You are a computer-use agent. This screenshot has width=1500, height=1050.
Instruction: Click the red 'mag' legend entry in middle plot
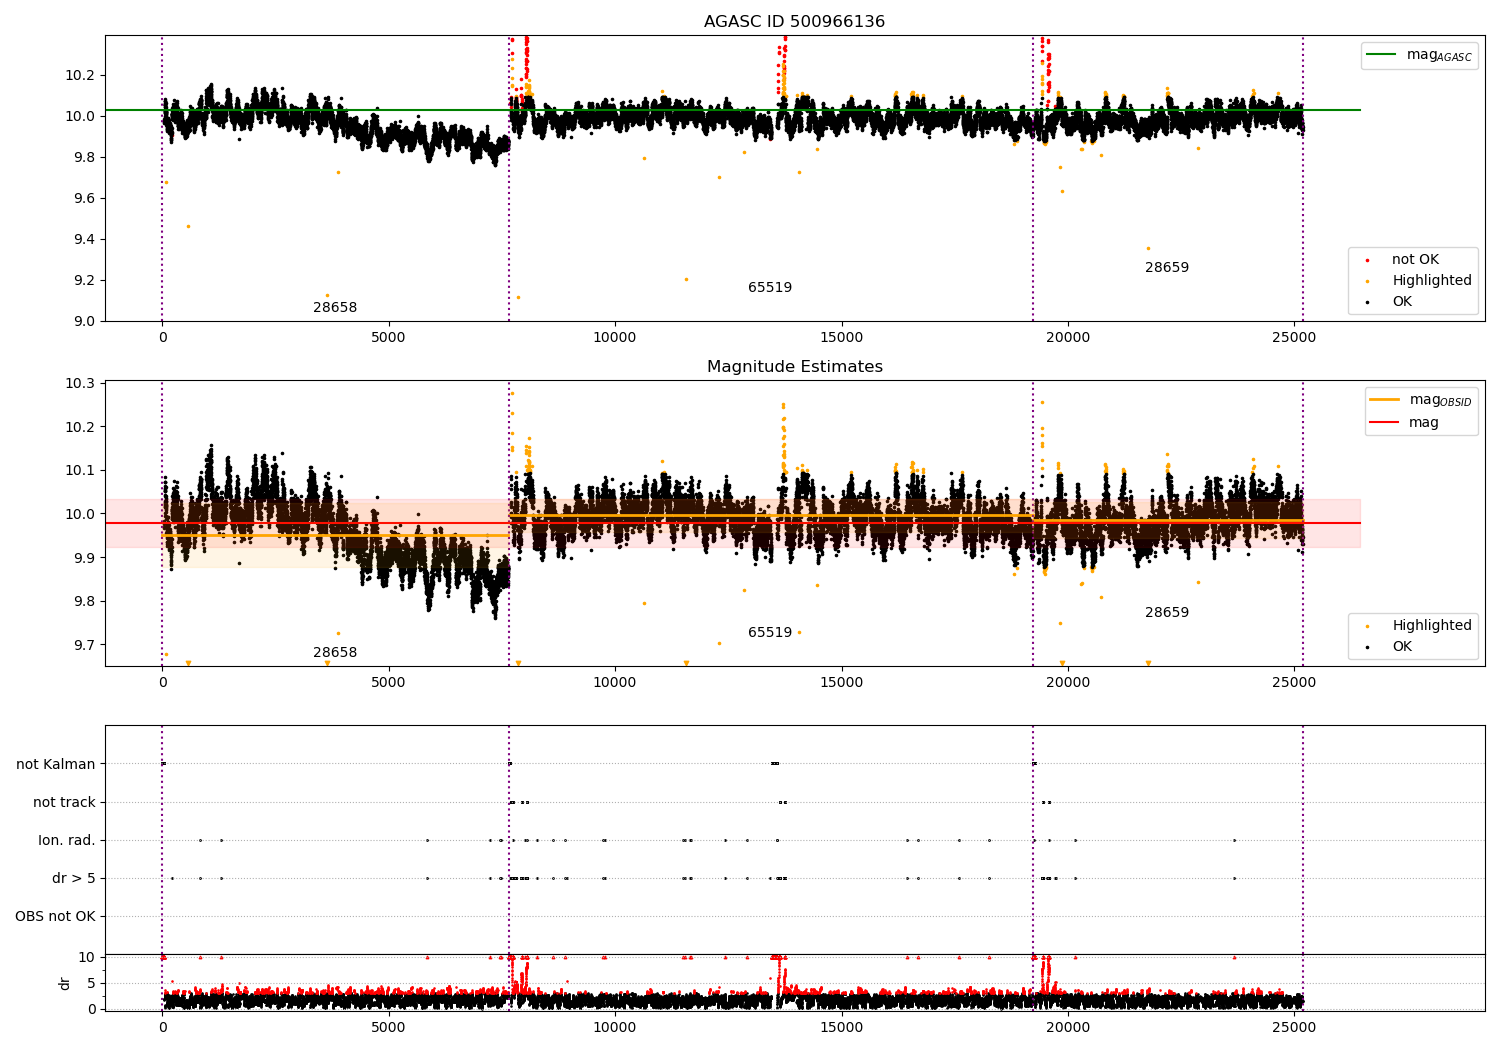pyautogui.click(x=1405, y=423)
